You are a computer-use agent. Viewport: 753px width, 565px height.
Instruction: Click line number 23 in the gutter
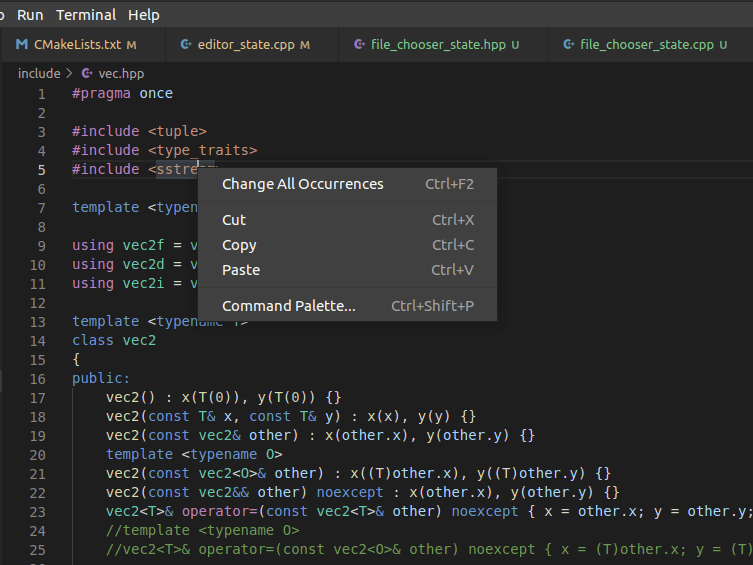[x=37, y=512]
